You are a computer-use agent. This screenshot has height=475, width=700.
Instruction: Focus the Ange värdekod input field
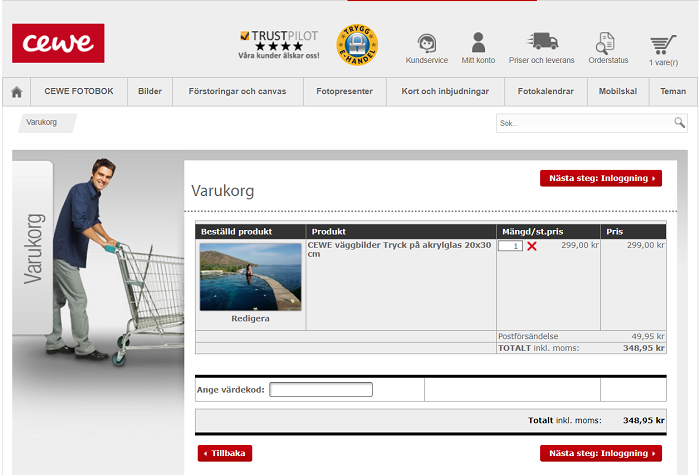pos(321,390)
